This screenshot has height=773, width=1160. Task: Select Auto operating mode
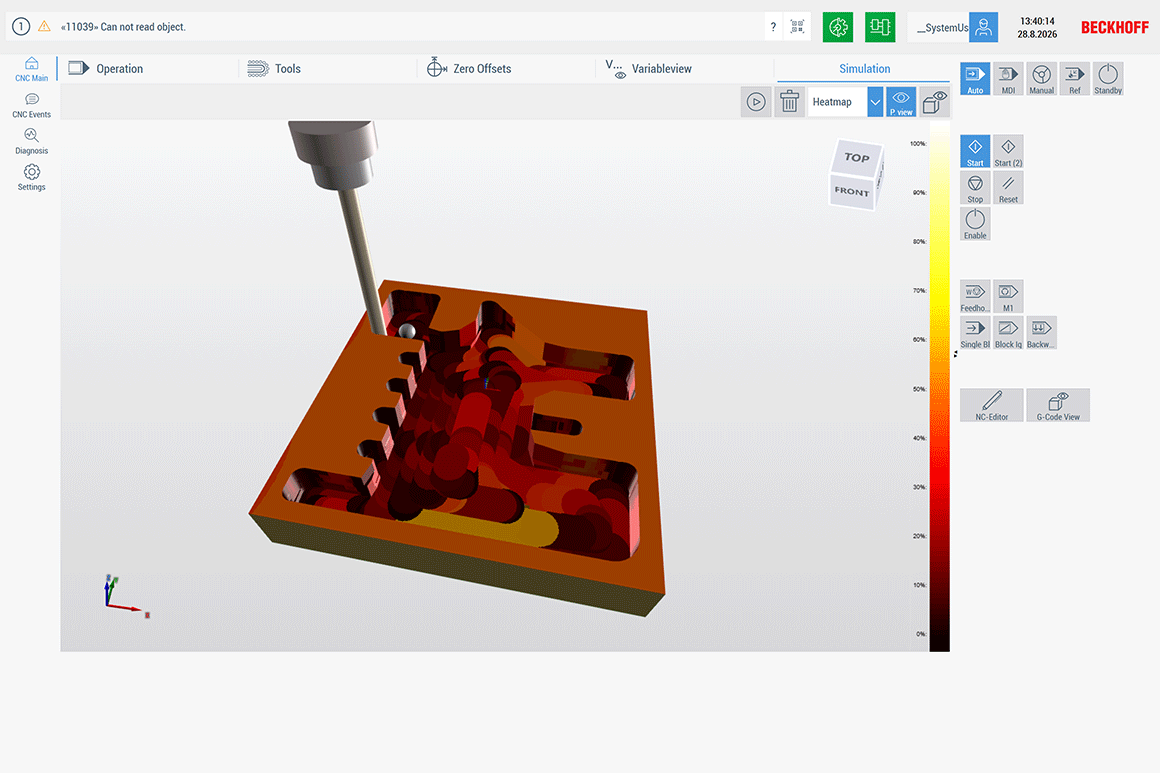tap(975, 78)
